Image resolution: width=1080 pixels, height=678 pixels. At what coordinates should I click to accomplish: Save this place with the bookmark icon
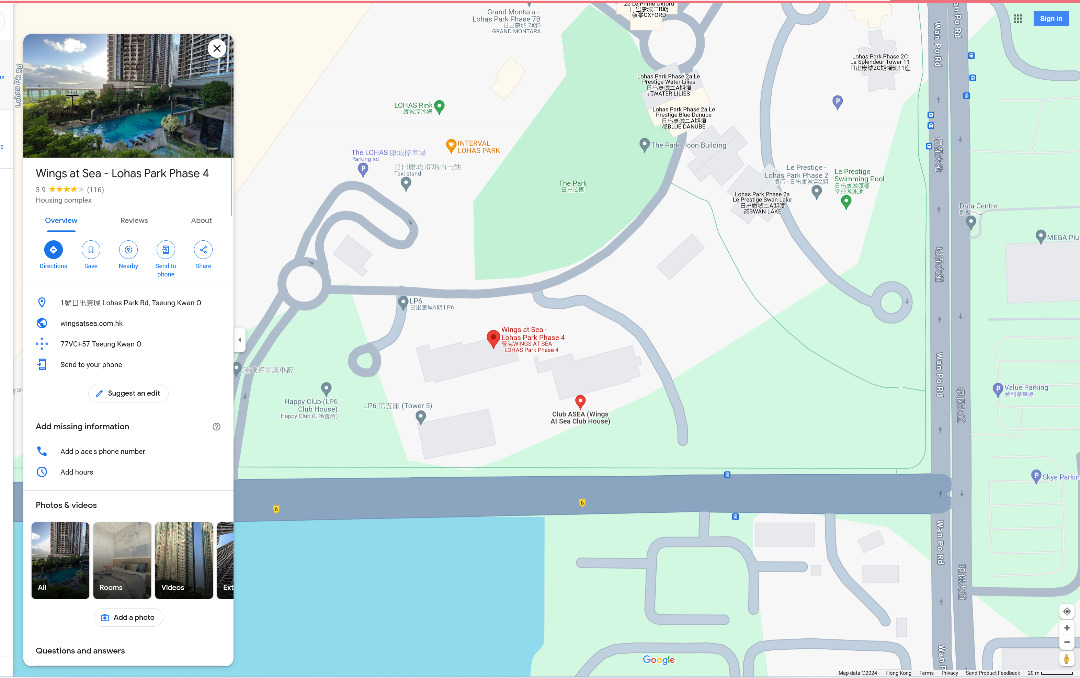[x=91, y=249]
